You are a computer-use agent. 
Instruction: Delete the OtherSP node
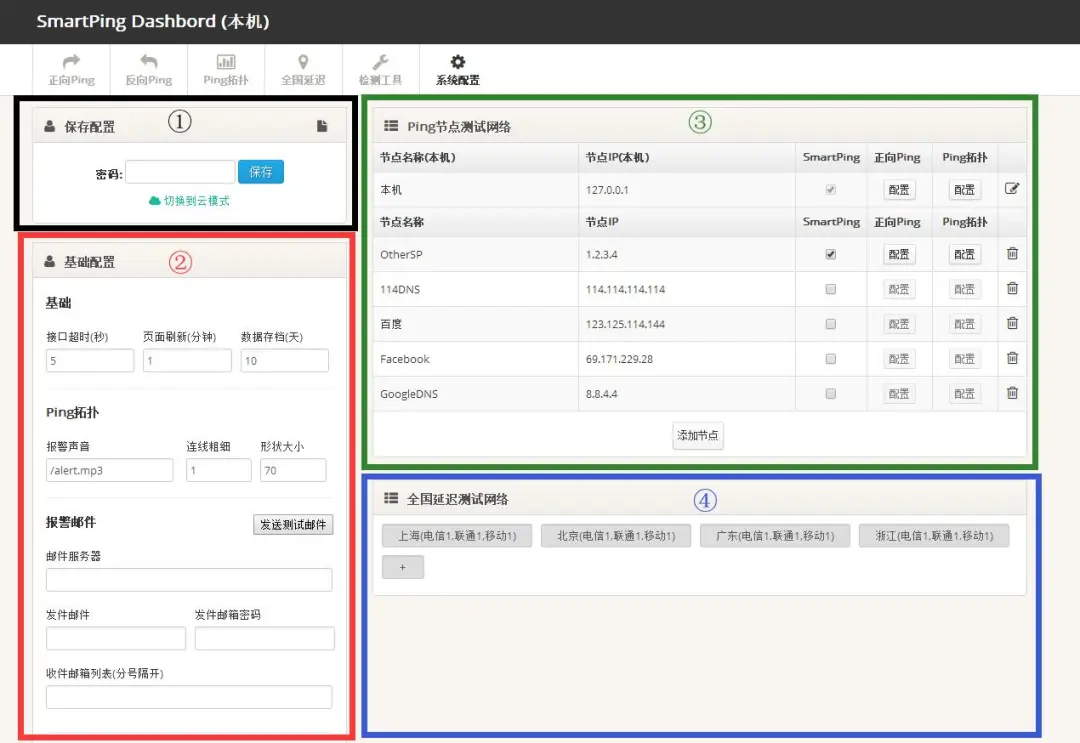pos(1012,253)
